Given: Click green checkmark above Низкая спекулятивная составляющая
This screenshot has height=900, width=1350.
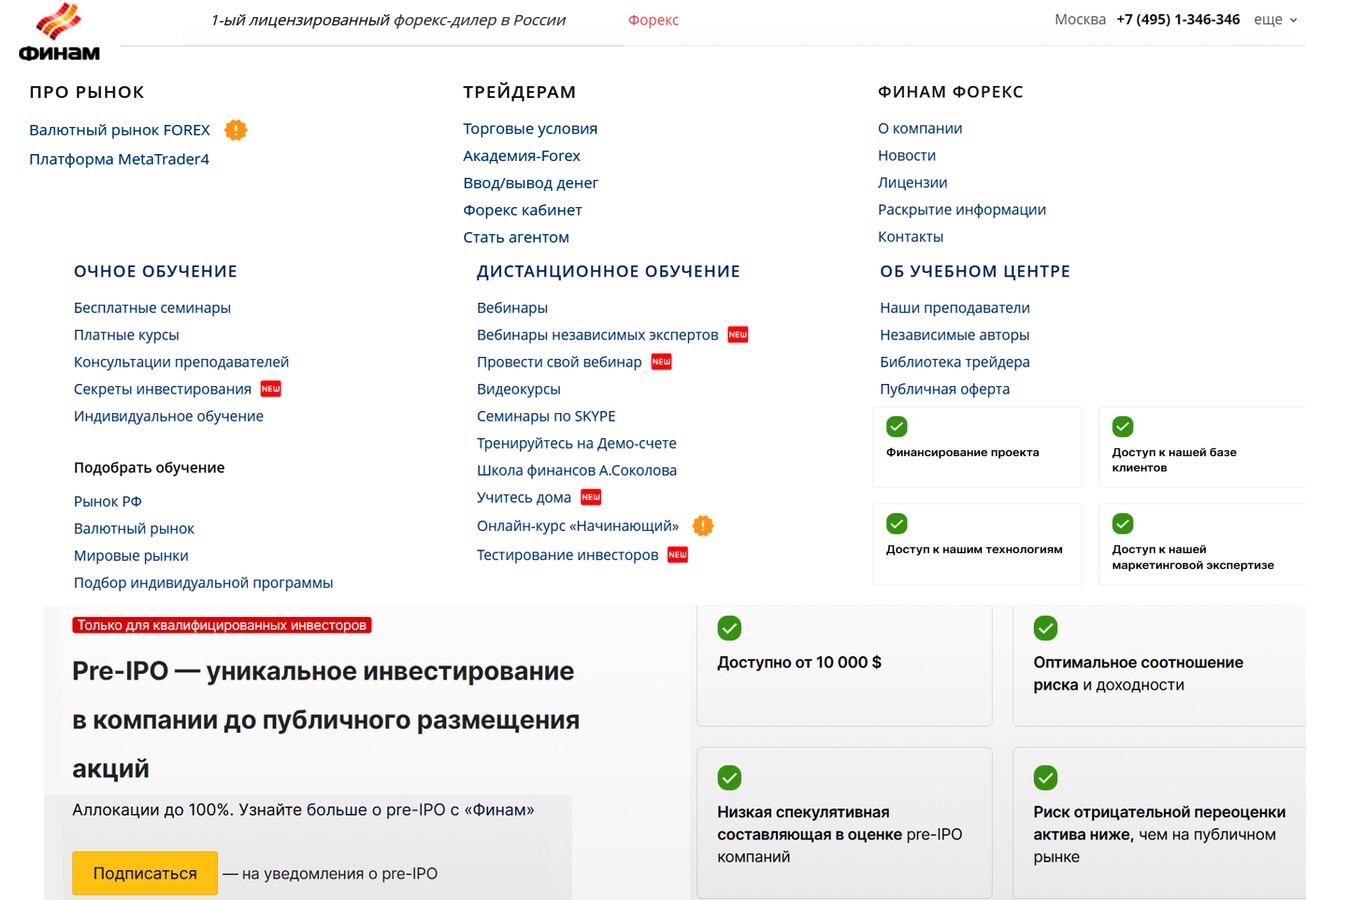Looking at the screenshot, I should pyautogui.click(x=730, y=778).
